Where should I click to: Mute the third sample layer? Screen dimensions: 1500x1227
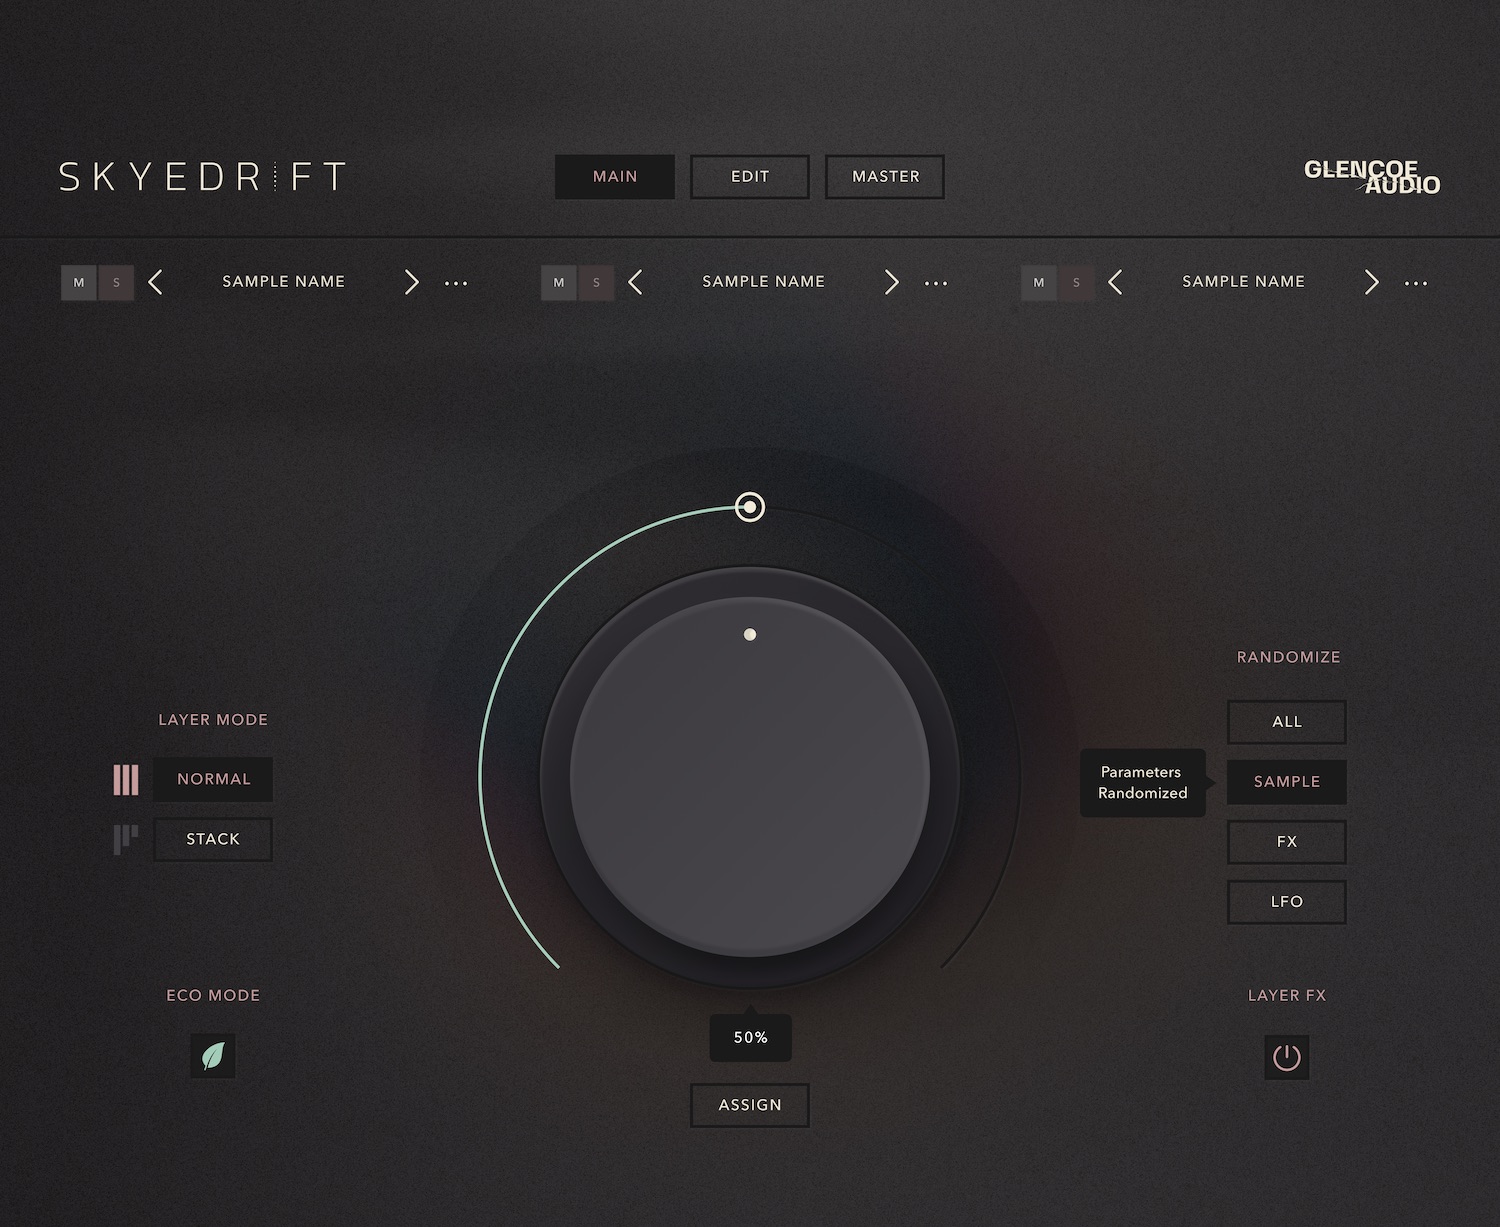(1039, 283)
